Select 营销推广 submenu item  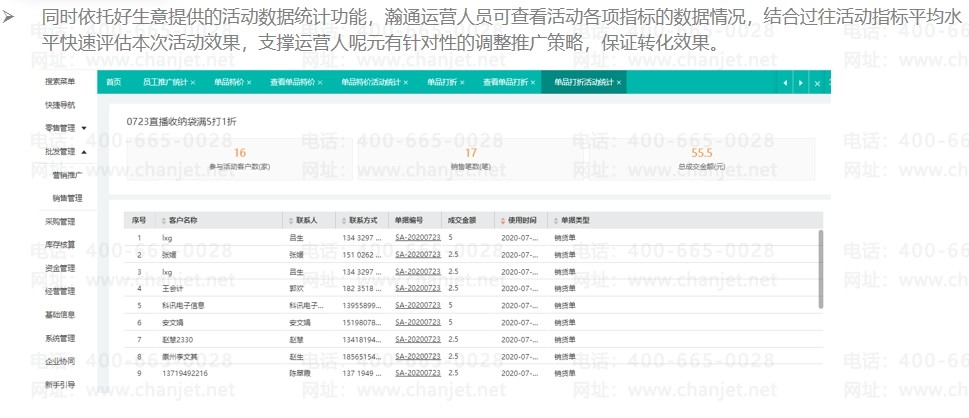pos(67,176)
